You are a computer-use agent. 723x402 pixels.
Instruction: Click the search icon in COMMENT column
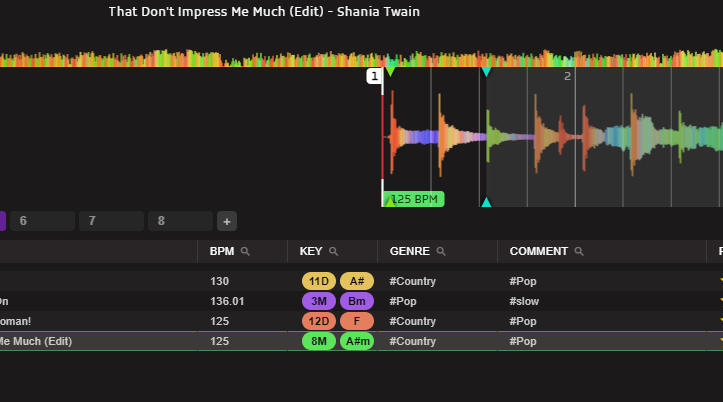(x=579, y=252)
